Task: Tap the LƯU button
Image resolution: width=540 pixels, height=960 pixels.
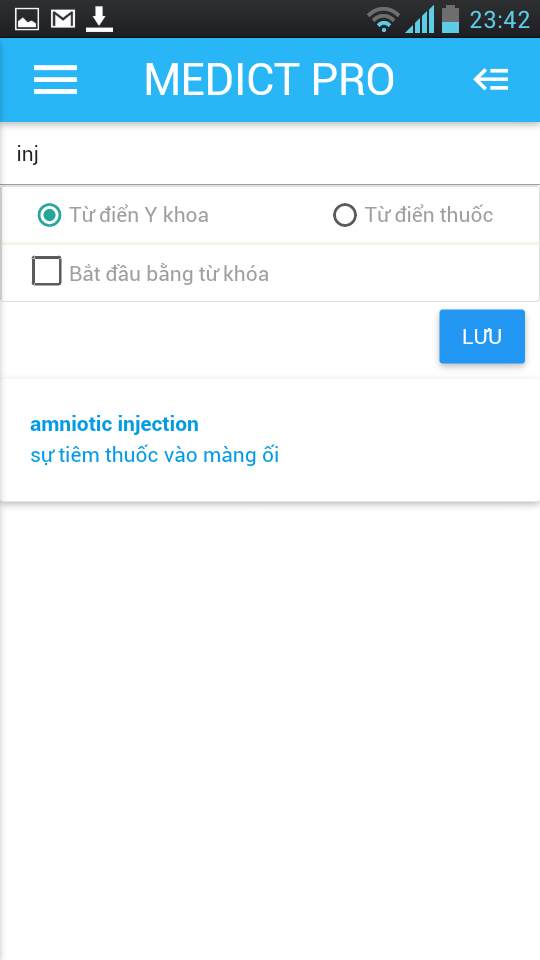Action: click(x=482, y=337)
